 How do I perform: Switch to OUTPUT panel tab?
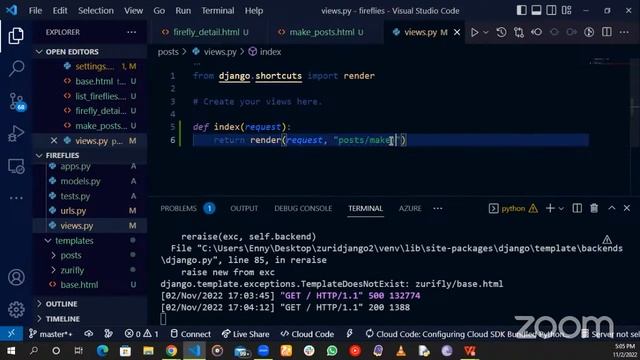click(244, 209)
